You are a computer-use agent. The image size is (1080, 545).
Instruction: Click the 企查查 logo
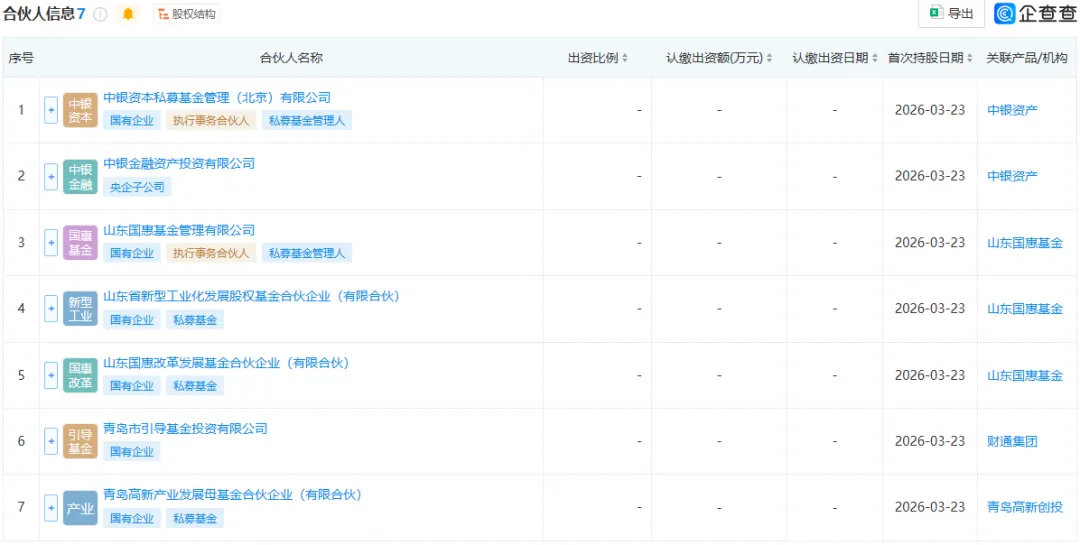coord(1035,13)
